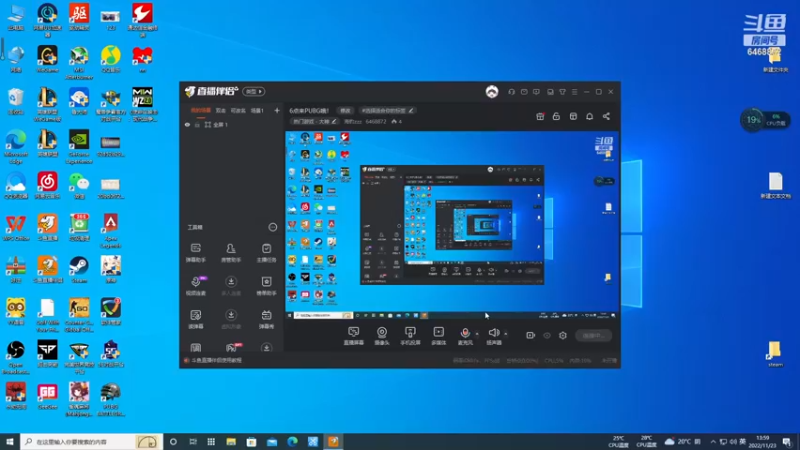The width and height of the screenshot is (800, 450).
Task: Mute the 扬声器 speaker
Action: (493, 336)
